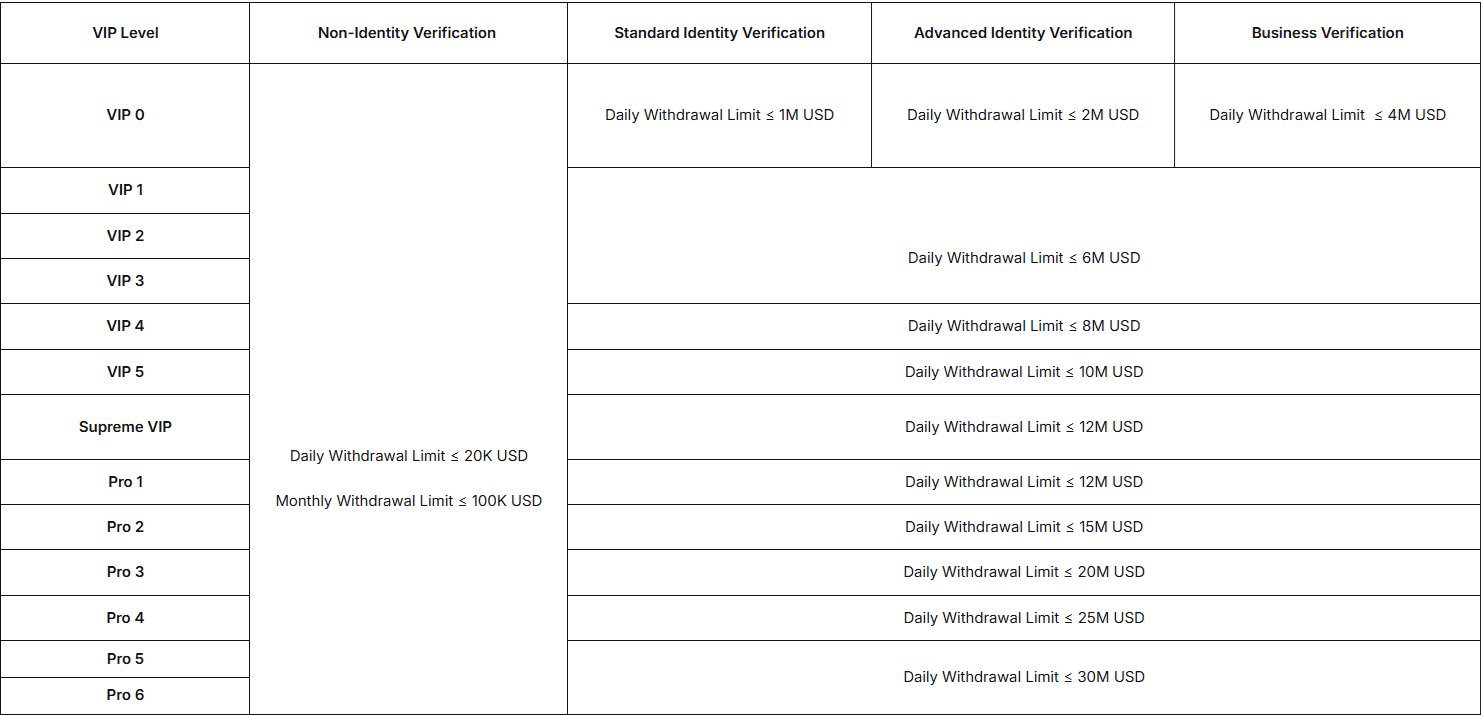1481x715 pixels.
Task: Select the ≤ 15M USD withdrawal limit text
Action: pos(1023,527)
